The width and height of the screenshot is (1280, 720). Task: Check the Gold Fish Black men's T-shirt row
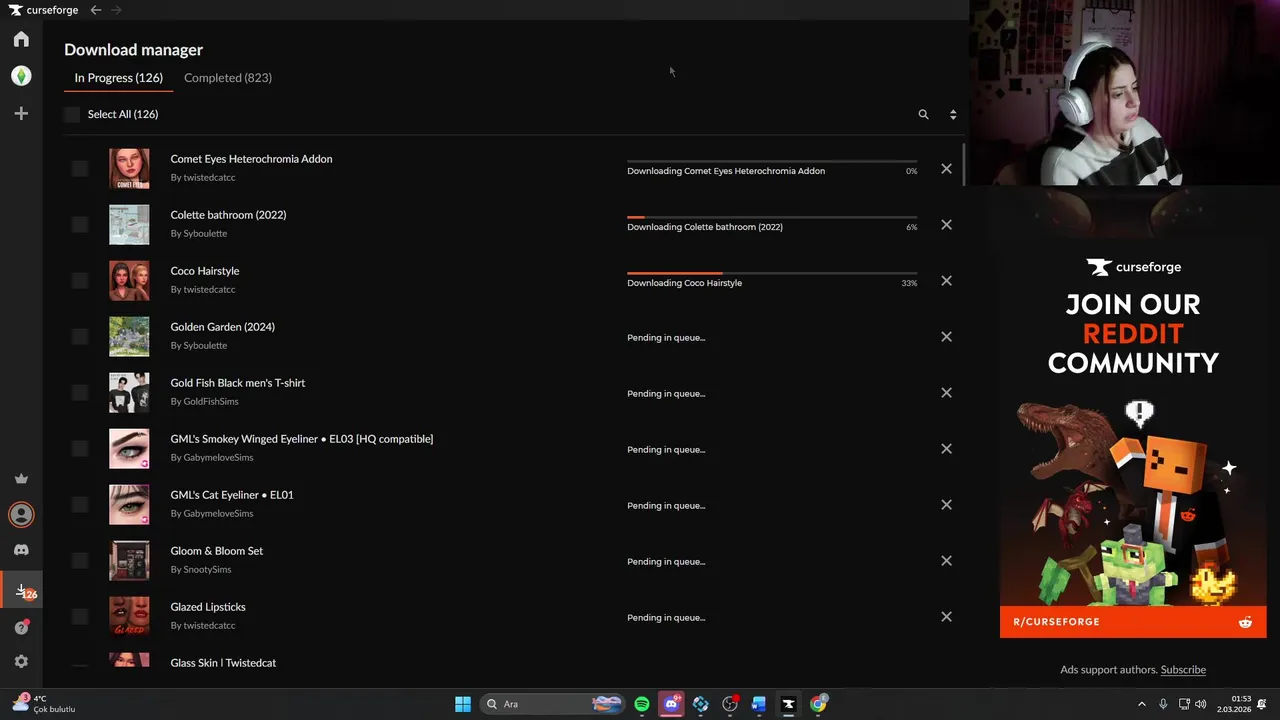click(80, 393)
